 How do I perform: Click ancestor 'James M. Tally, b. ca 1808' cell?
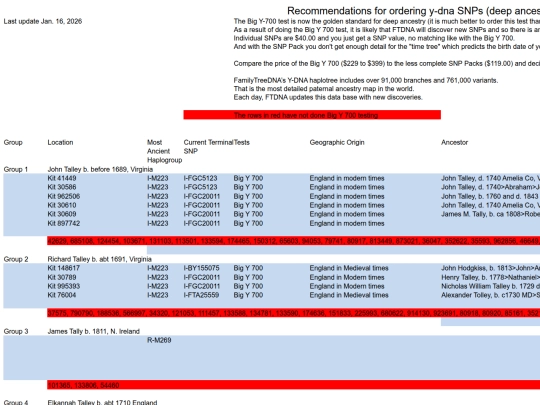(490, 214)
